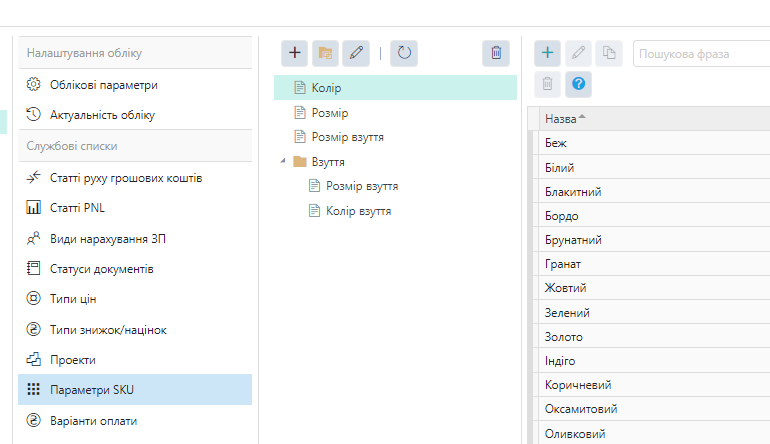Click the add parameter plus icon
The image size is (770, 444).
coord(294,53)
